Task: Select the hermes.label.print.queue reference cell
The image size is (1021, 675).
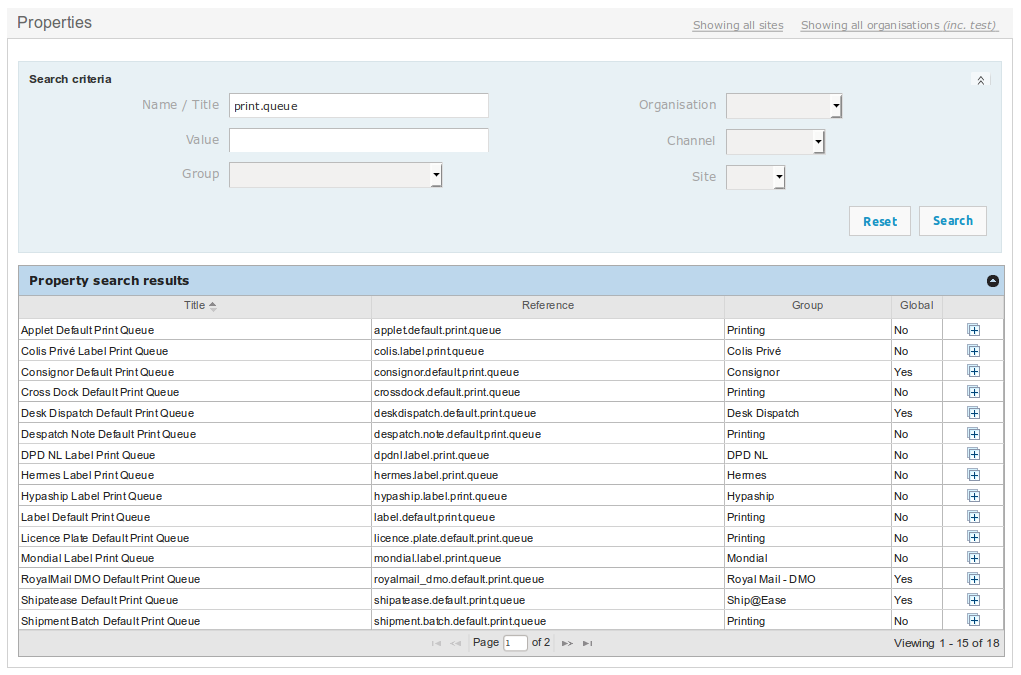Action: point(548,475)
